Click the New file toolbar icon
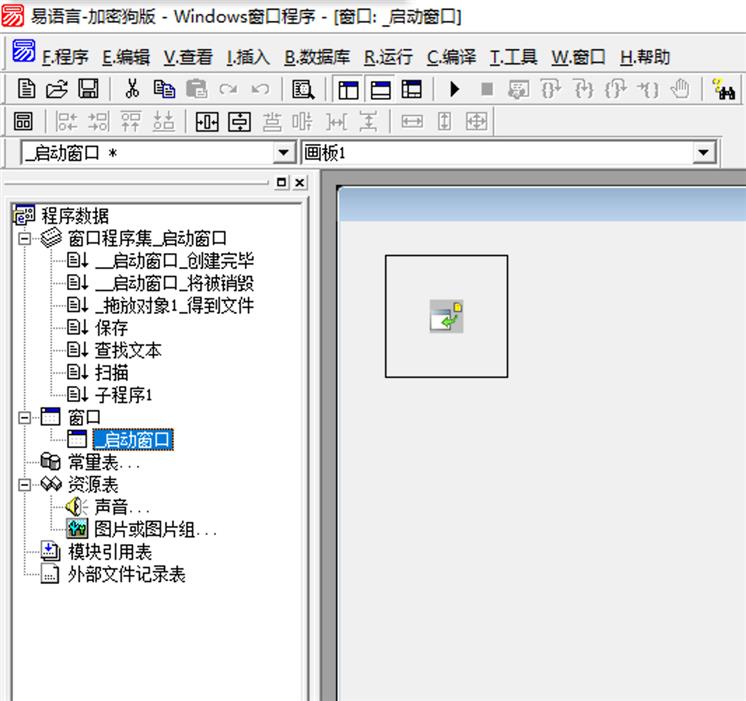 (26, 89)
